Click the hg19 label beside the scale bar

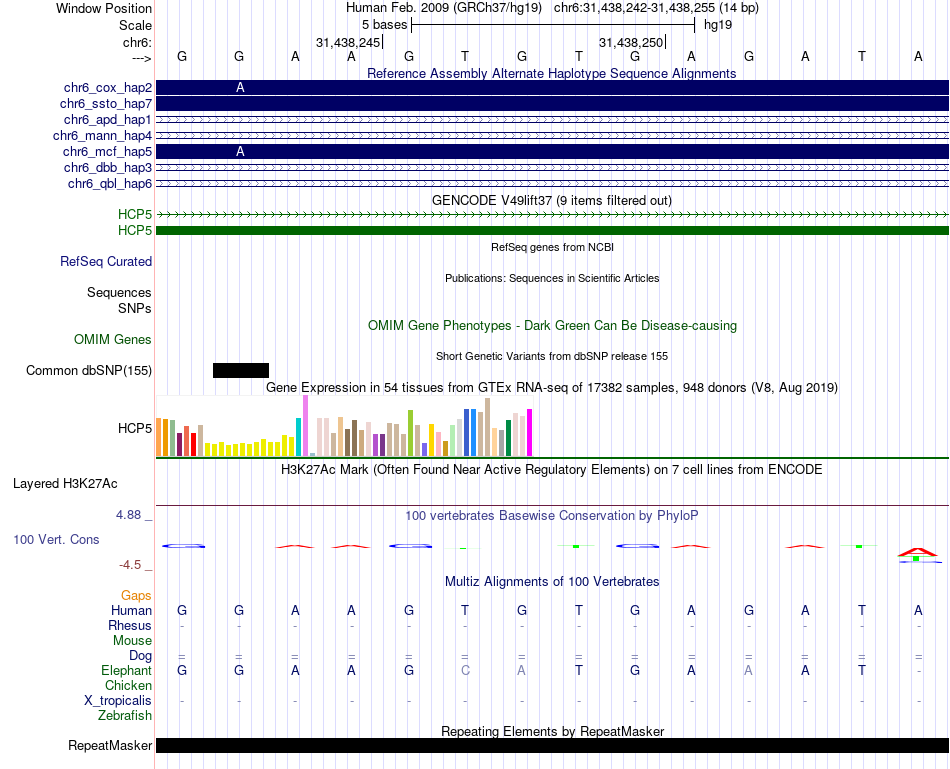(x=718, y=25)
